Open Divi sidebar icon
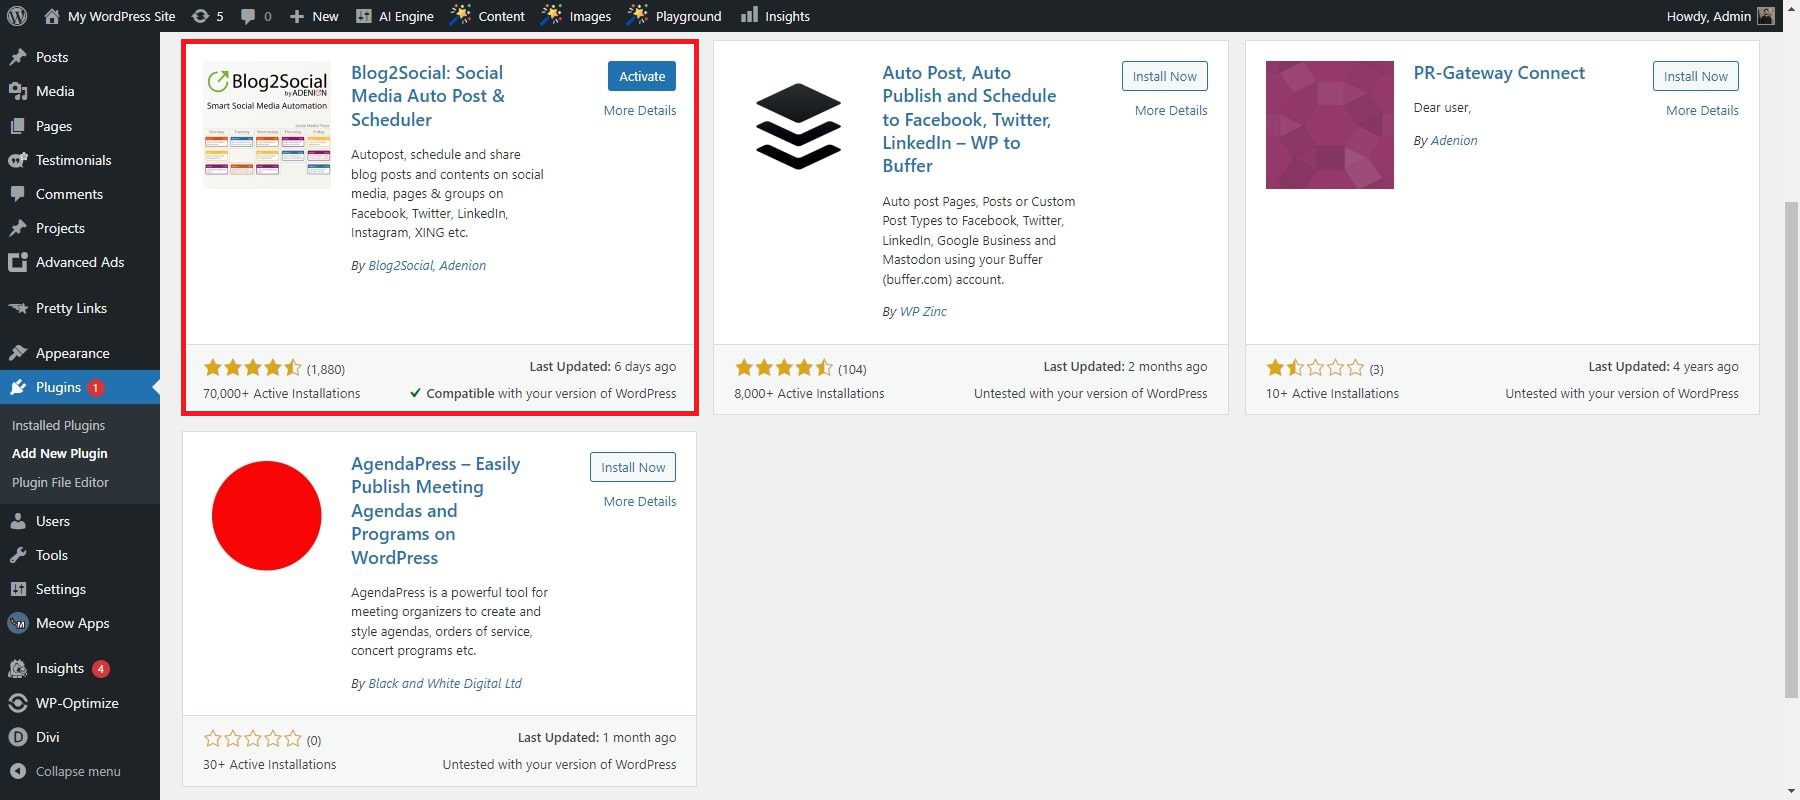The height and width of the screenshot is (800, 1800). point(18,737)
